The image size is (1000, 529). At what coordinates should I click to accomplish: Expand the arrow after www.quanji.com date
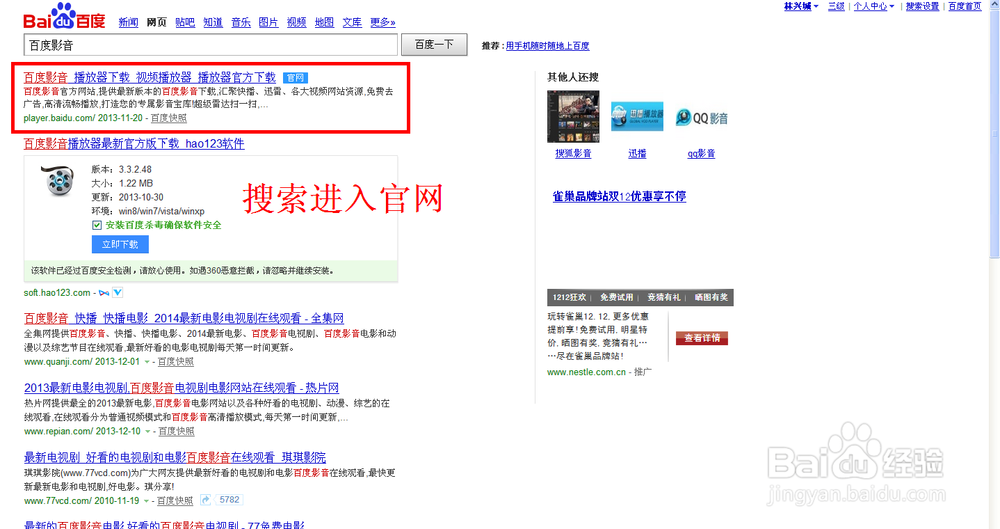(x=147, y=362)
